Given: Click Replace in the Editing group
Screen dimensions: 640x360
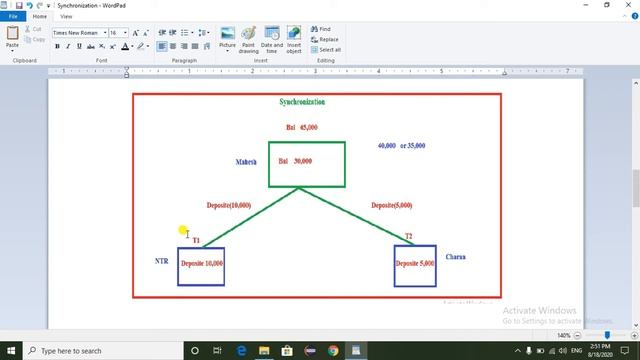Looking at the screenshot, I should (325, 40).
